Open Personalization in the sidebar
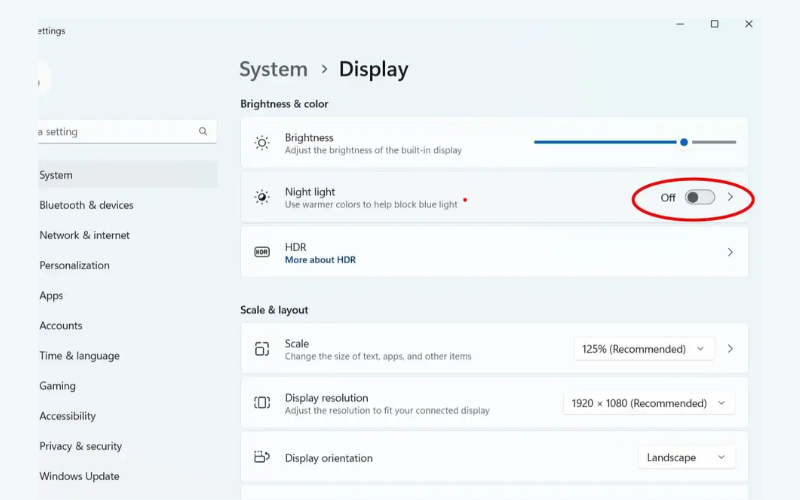 tap(74, 265)
